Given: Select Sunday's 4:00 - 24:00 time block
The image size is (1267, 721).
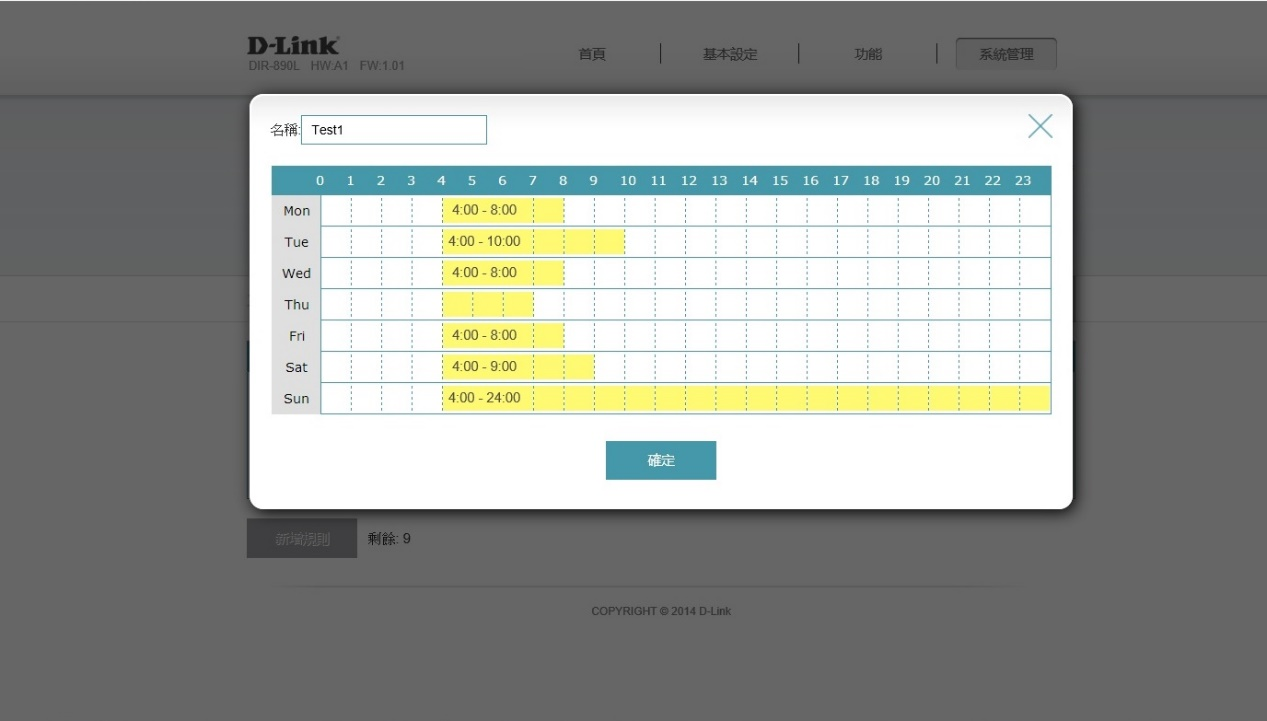Looking at the screenshot, I should [745, 398].
